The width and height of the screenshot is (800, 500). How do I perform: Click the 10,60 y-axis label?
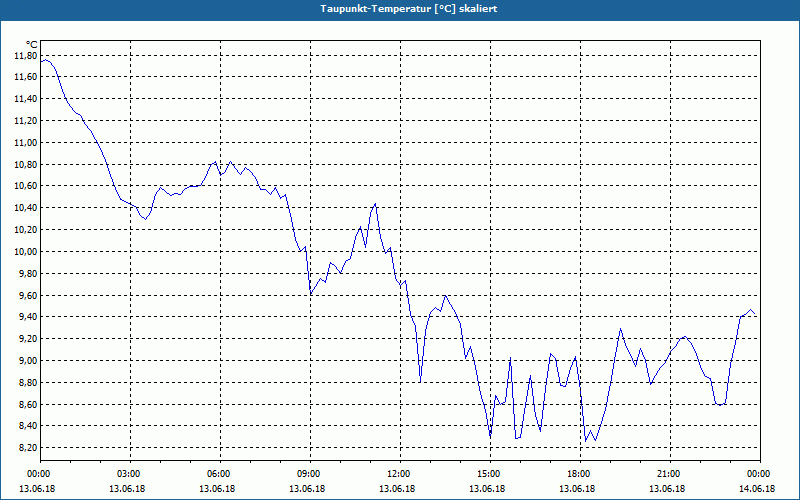point(25,186)
